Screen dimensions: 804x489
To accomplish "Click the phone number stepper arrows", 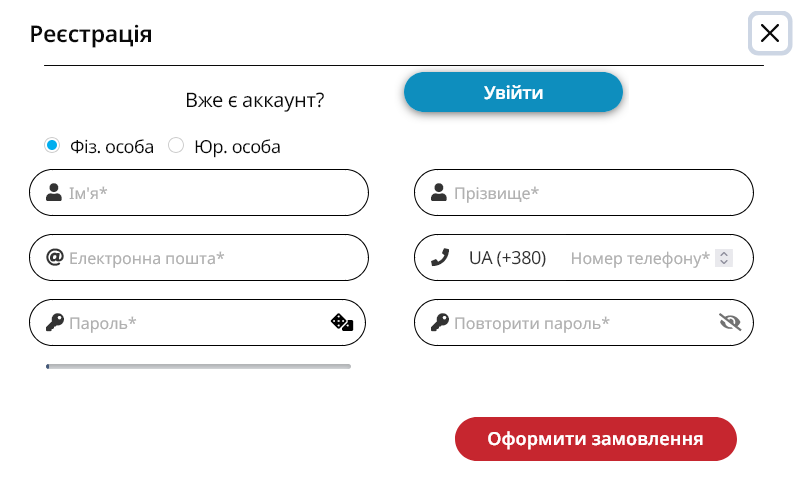I will (724, 258).
